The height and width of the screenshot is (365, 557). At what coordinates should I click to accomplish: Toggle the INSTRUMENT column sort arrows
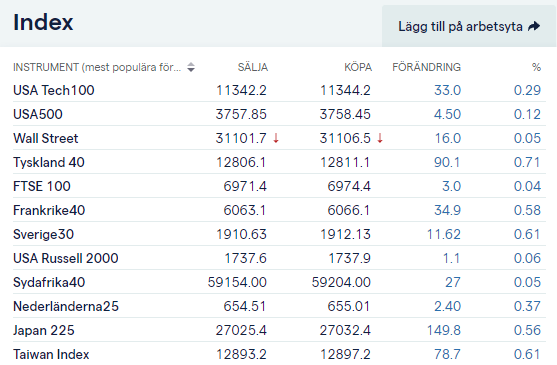[191, 67]
